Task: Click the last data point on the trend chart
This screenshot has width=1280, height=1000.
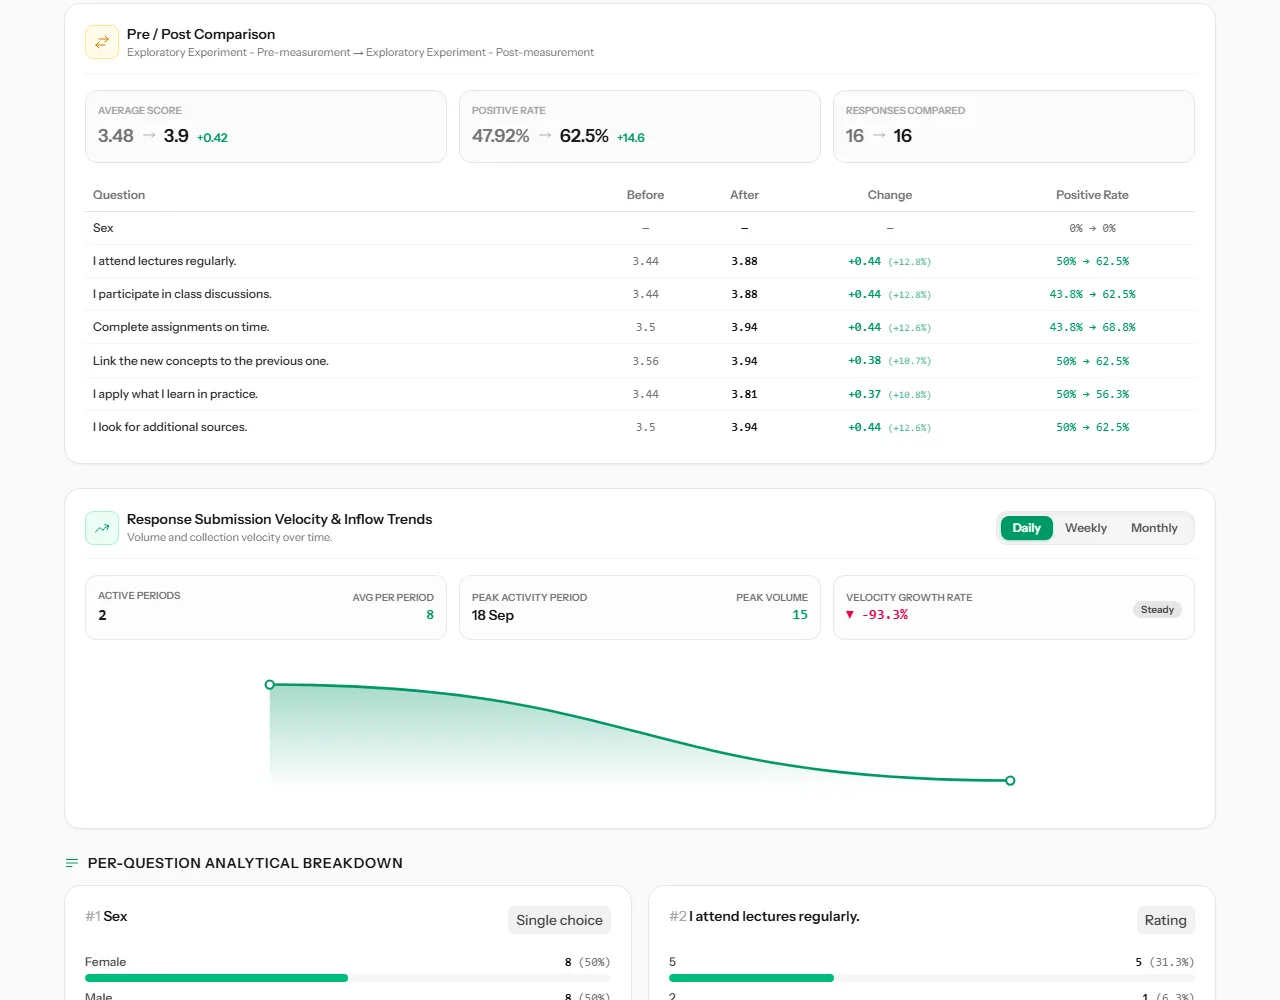Action: (1010, 781)
